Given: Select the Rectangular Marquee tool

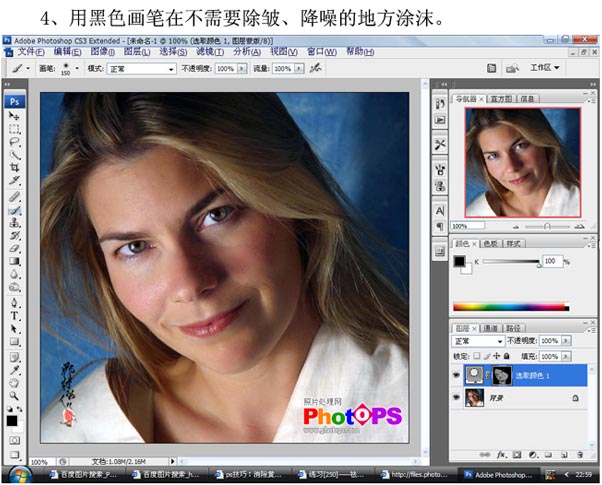Looking at the screenshot, I should 15,129.
